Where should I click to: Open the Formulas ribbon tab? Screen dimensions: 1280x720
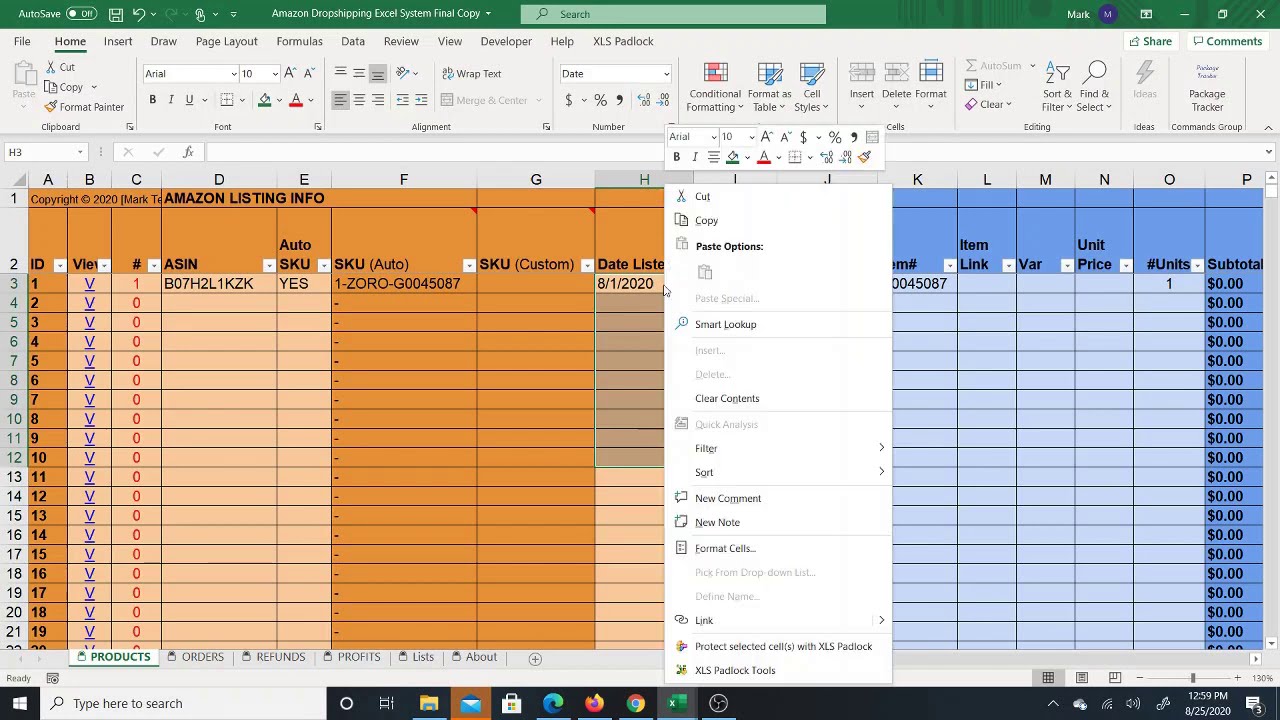[299, 41]
